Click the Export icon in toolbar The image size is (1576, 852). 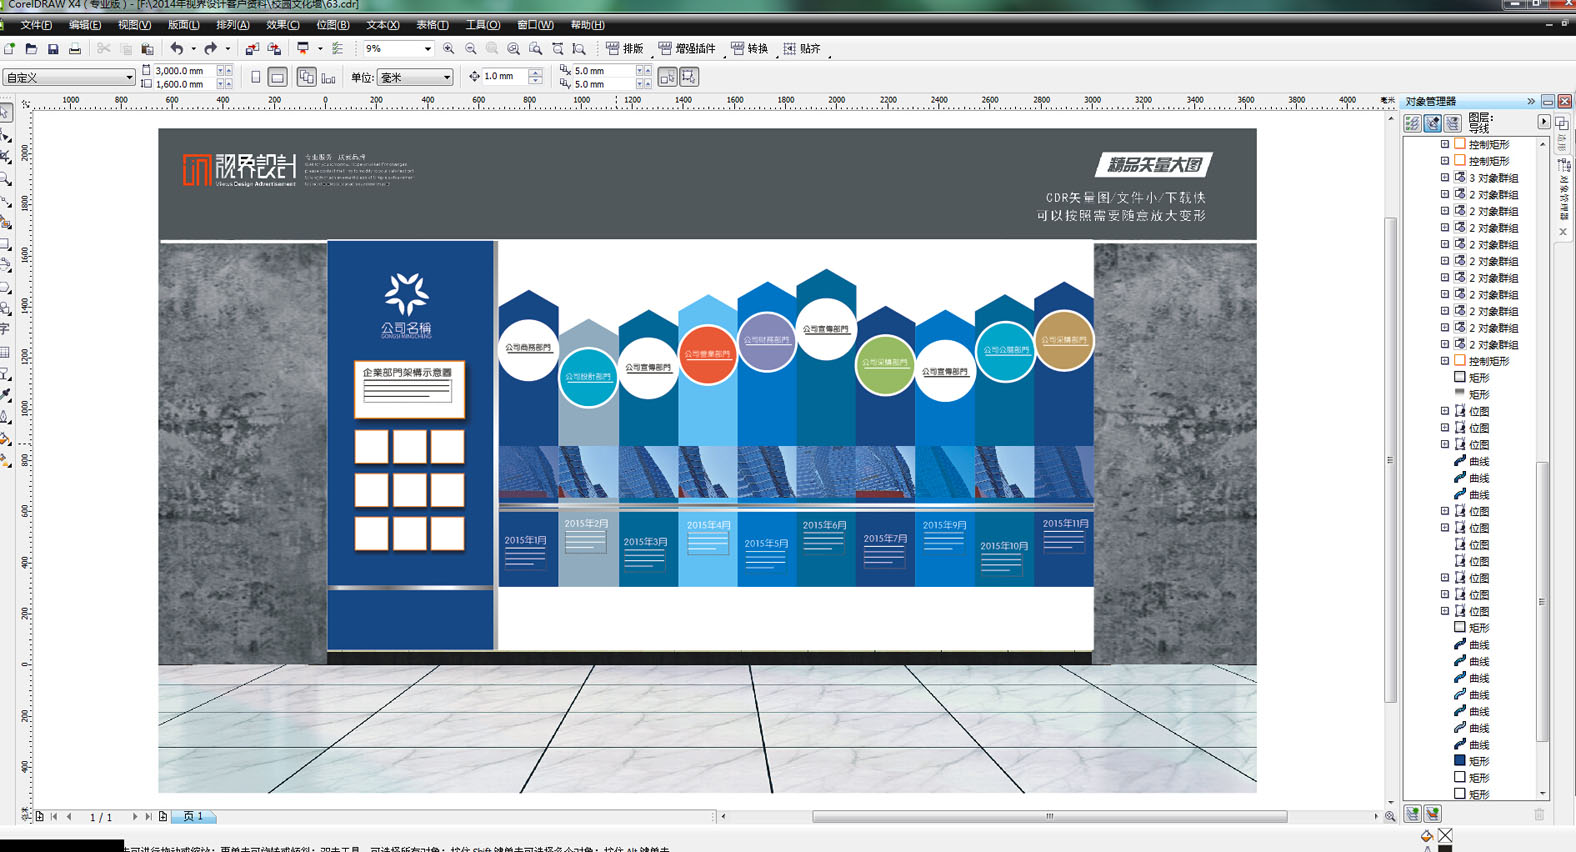[274, 48]
